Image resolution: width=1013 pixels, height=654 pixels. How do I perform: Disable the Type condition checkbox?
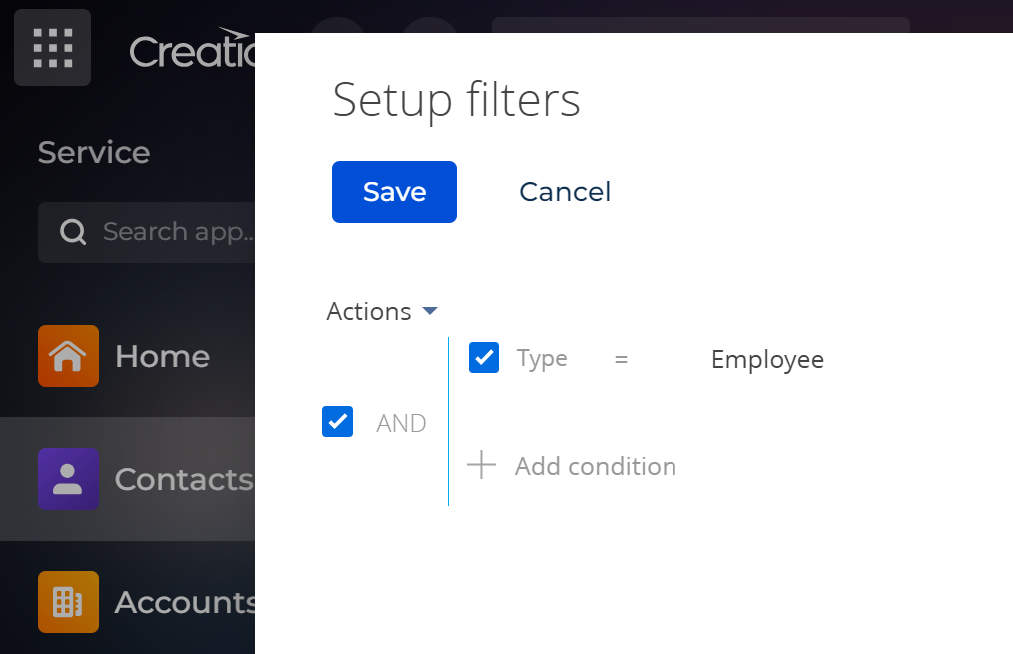point(483,357)
